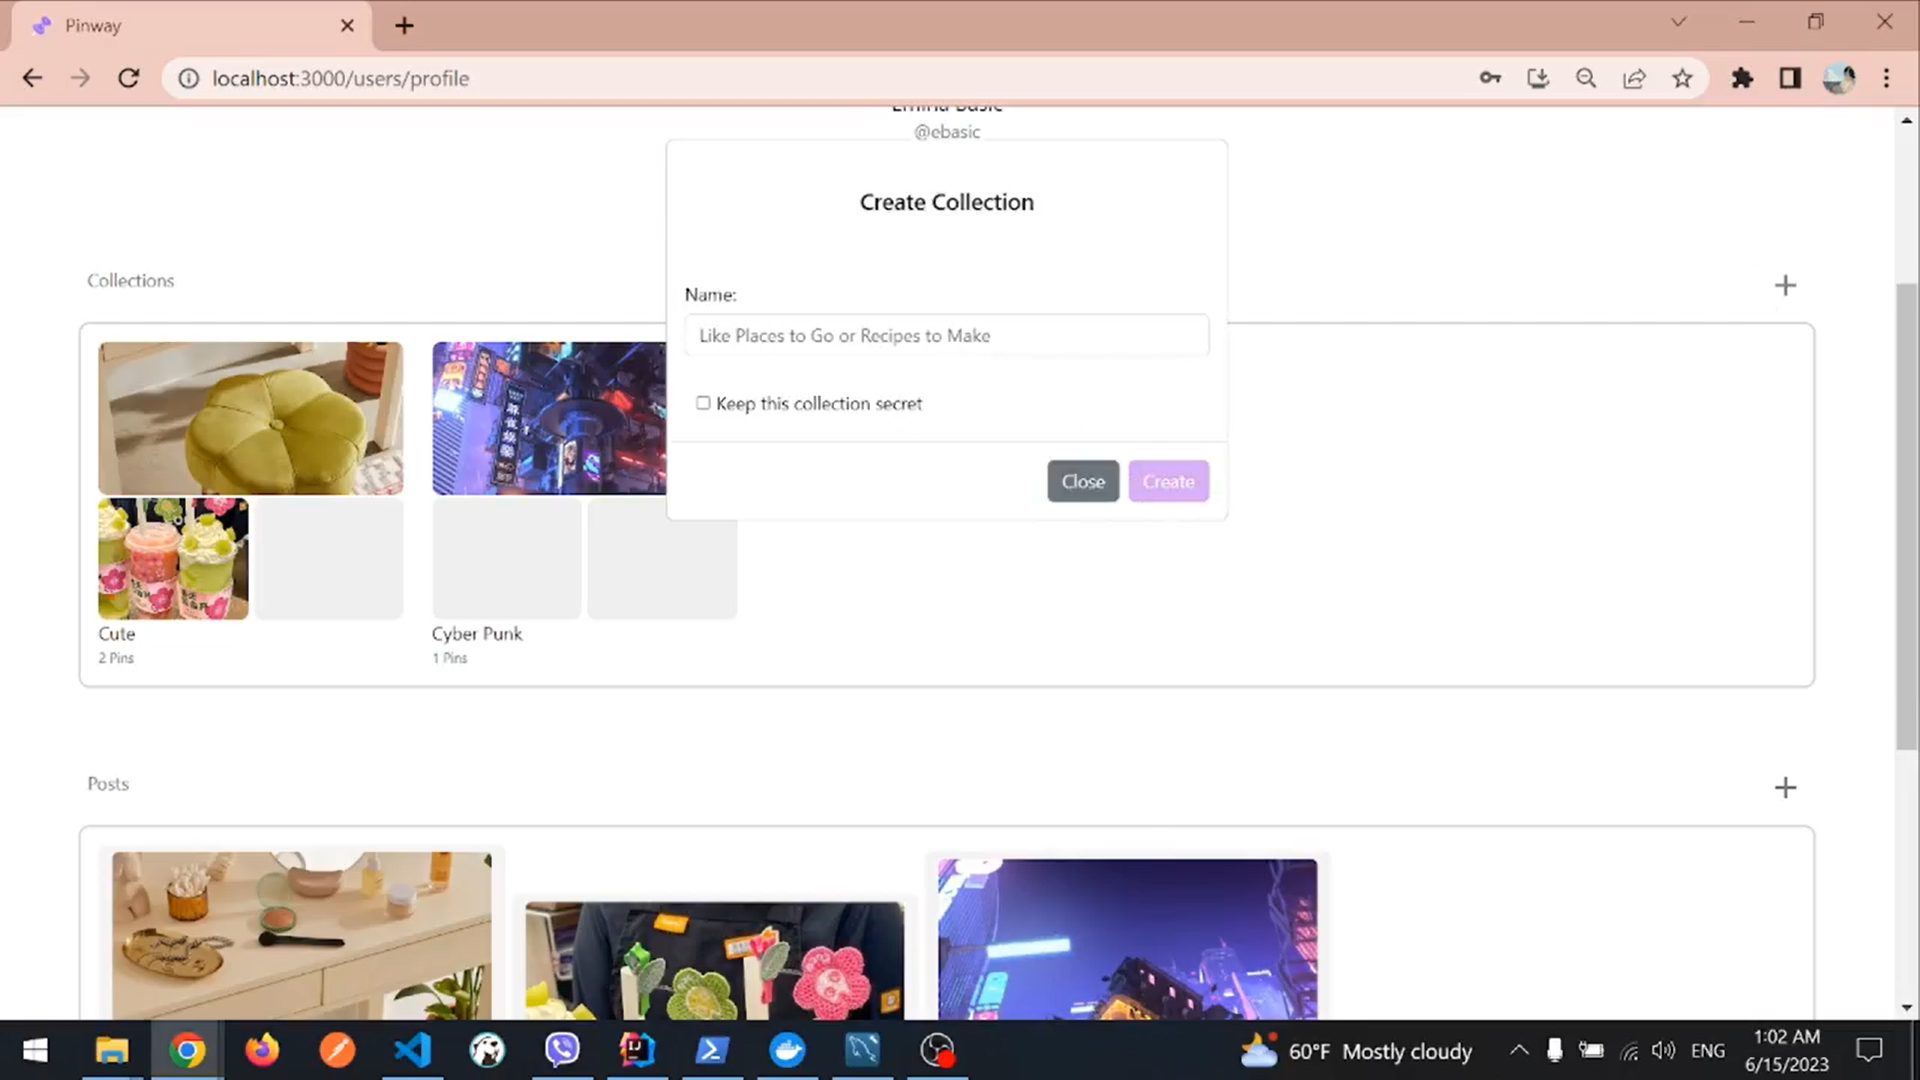This screenshot has height=1080, width=1920.
Task: Open the browser tab search chevron
Action: tap(1679, 21)
